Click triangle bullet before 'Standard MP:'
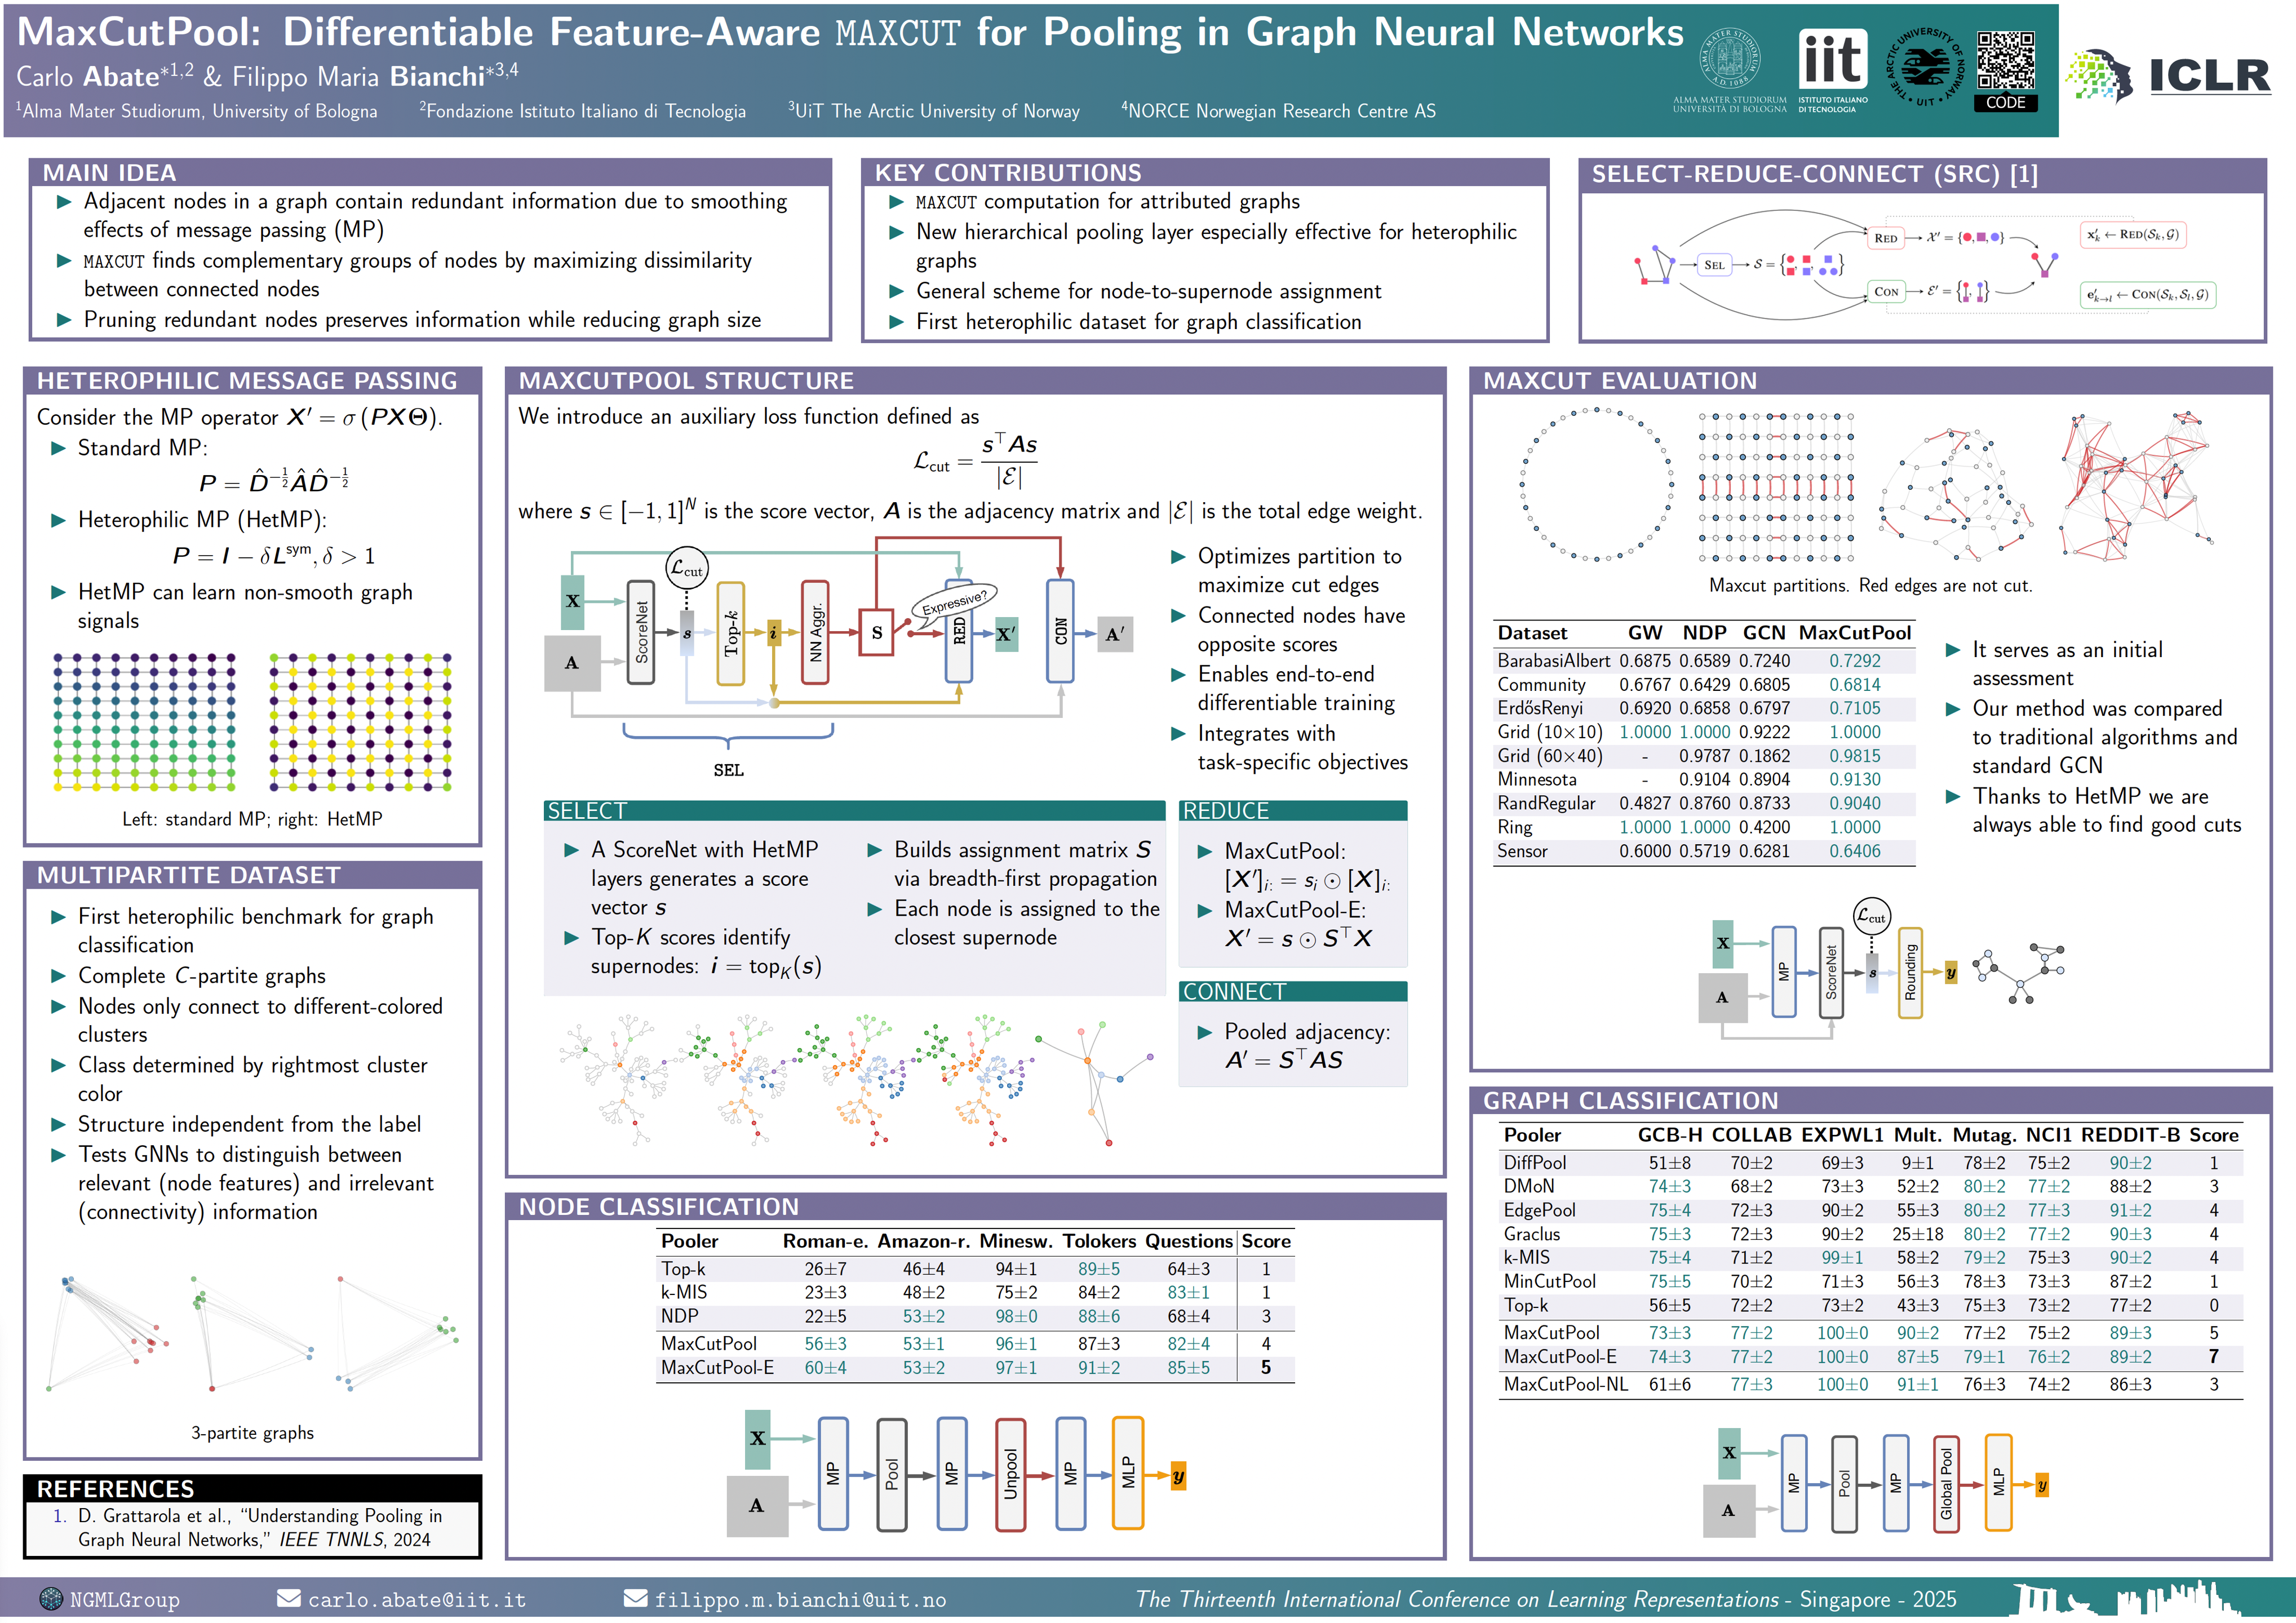This screenshot has height=1623, width=2296. point(59,448)
